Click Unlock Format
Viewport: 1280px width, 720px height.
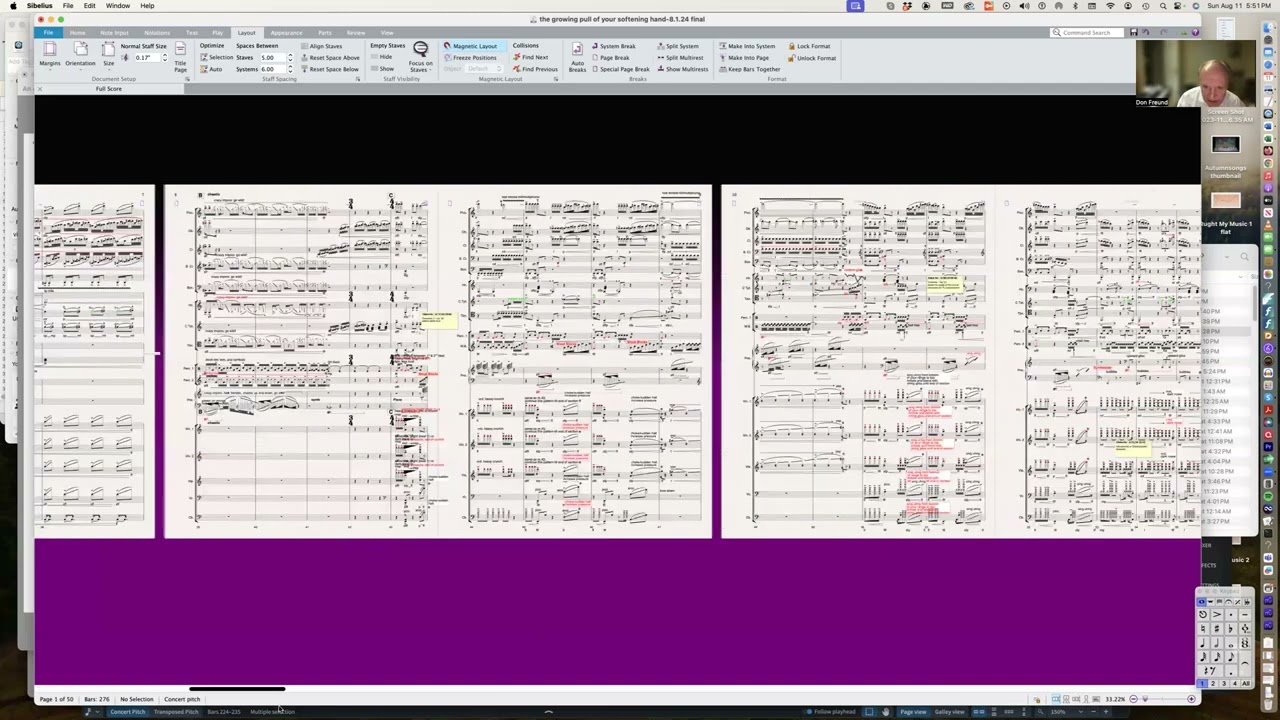pyautogui.click(x=812, y=58)
